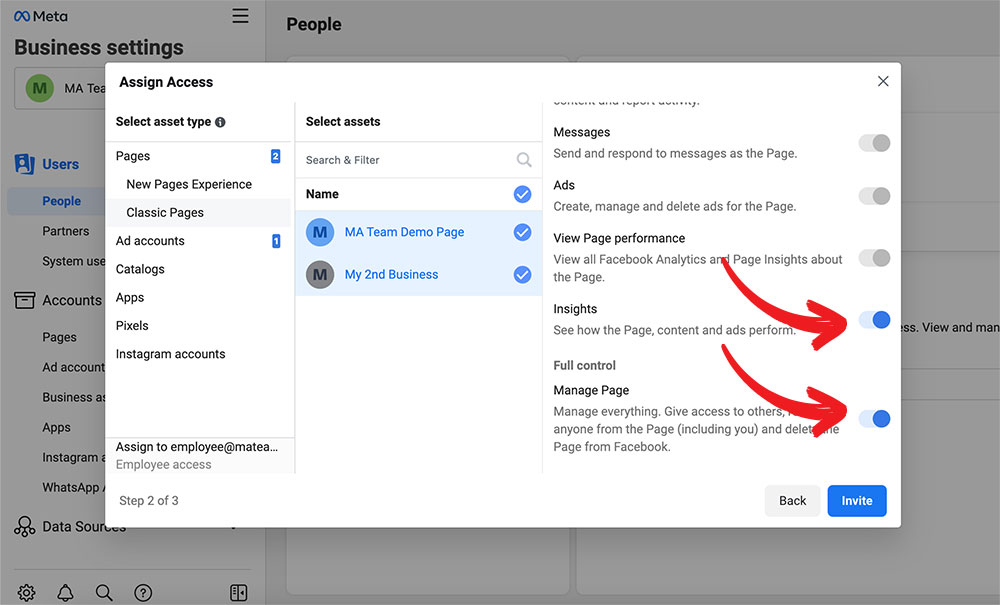Toggle the select-all checkmark in Name header
This screenshot has height=605, width=1000.
pyautogui.click(x=522, y=194)
